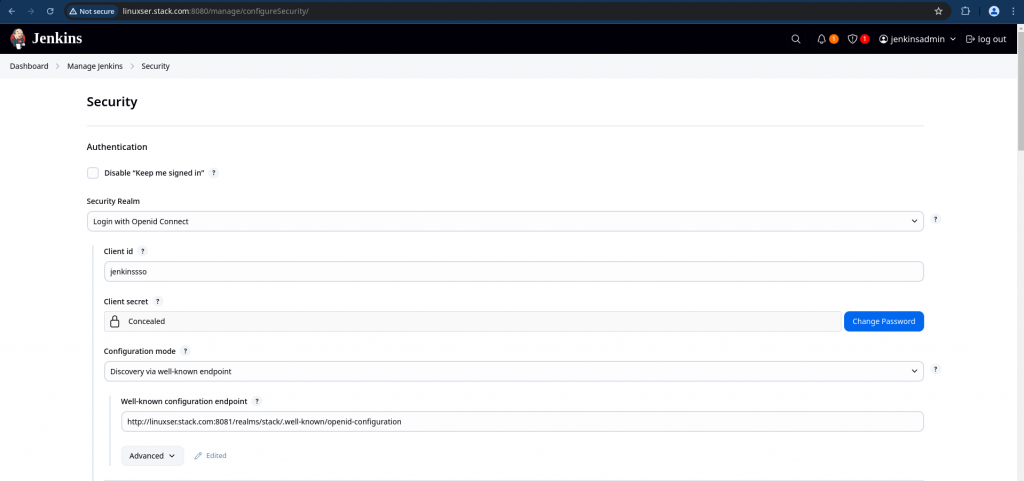Go to Dashboard breadcrumb
1024x481 pixels.
coord(29,66)
